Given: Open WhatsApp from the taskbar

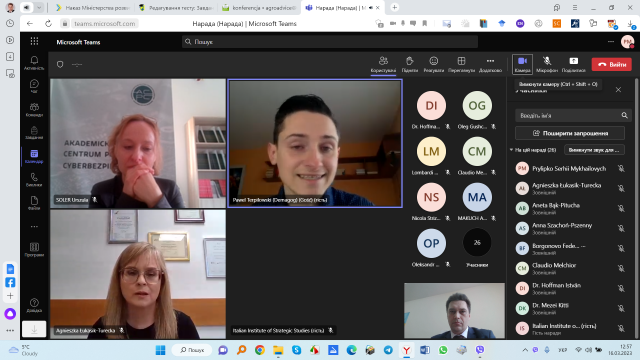Looking at the screenshot, I should 443,350.
